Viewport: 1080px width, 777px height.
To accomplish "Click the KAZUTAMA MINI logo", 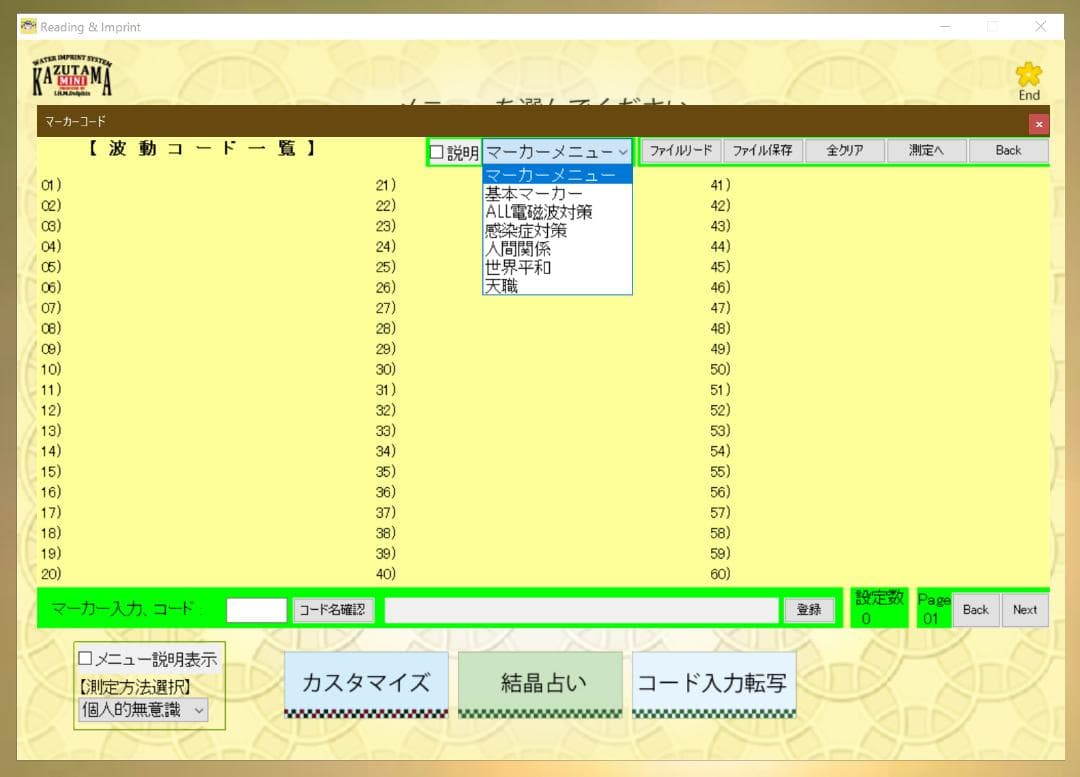I will (72, 77).
